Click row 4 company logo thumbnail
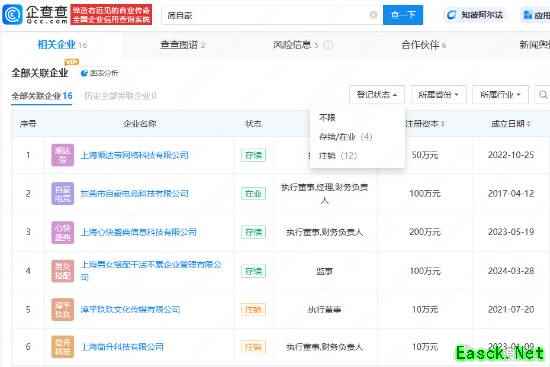The height and width of the screenshot is (367, 550). (63, 271)
